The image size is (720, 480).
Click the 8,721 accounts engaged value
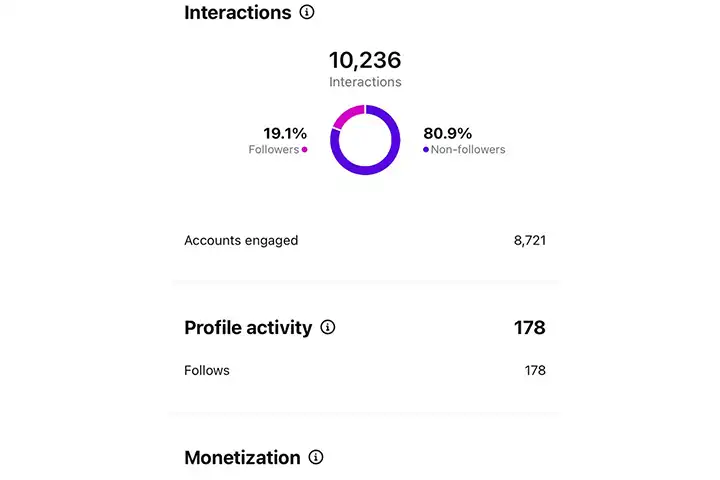(x=529, y=240)
